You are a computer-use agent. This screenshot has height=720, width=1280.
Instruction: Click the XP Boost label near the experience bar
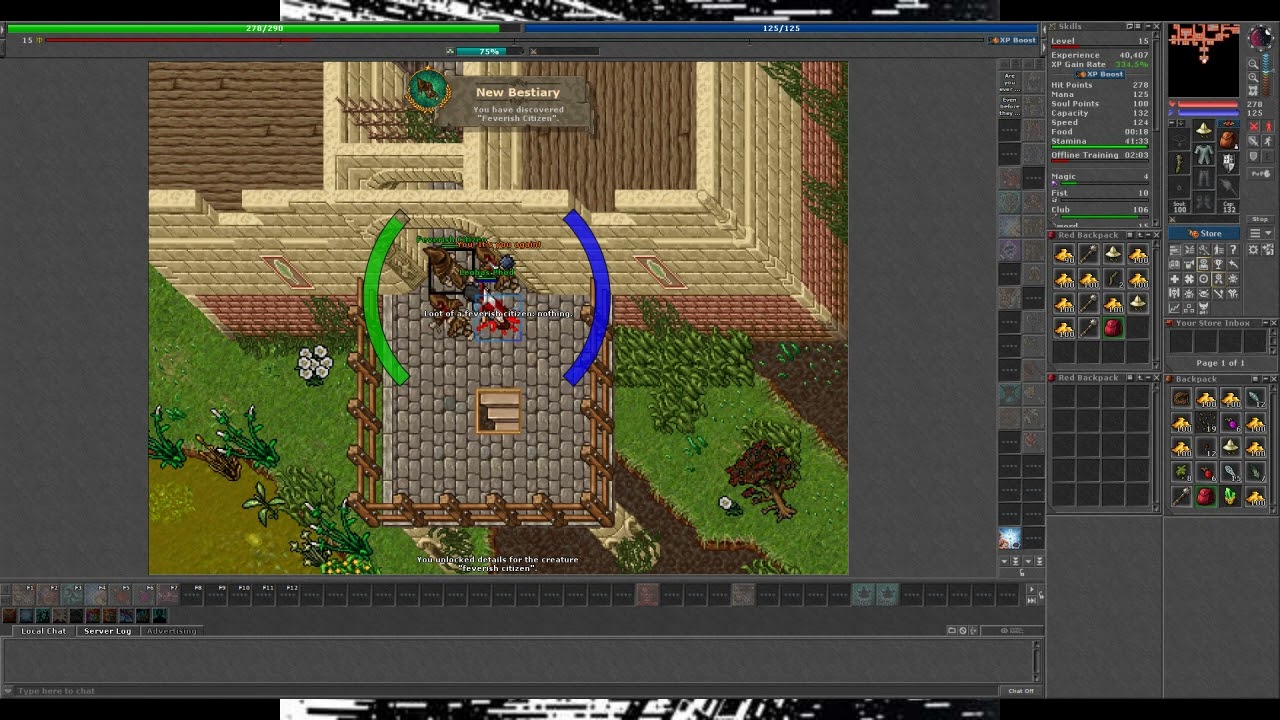[x=1015, y=40]
